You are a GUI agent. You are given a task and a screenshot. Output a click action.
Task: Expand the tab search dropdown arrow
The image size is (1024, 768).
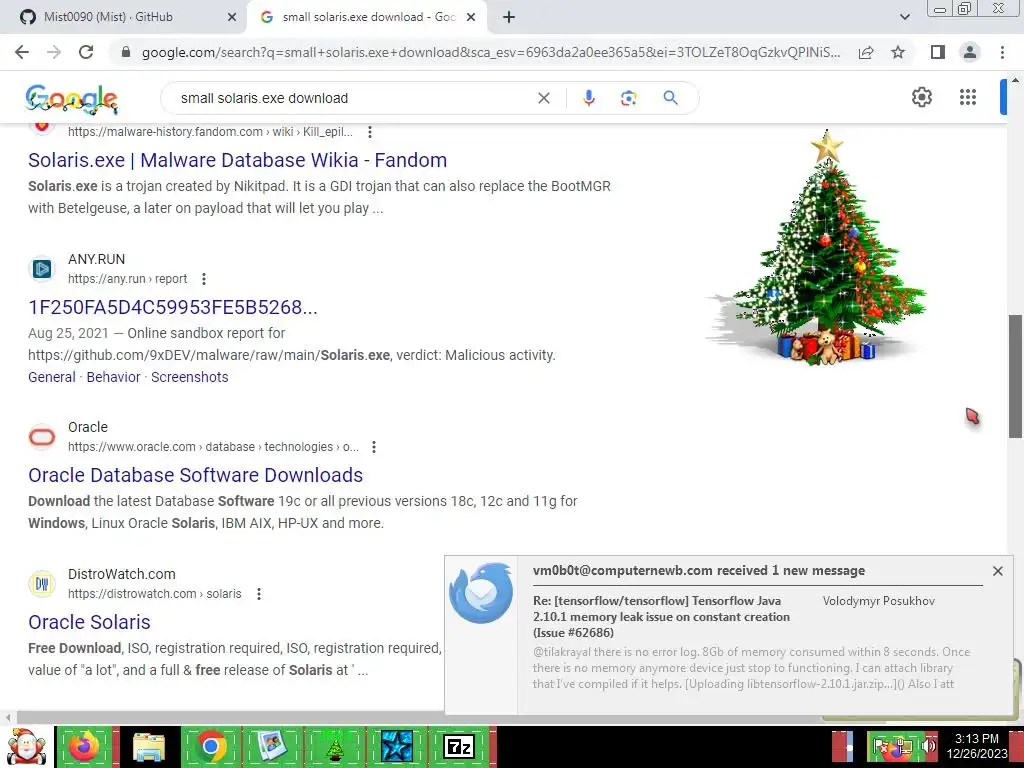[904, 18]
